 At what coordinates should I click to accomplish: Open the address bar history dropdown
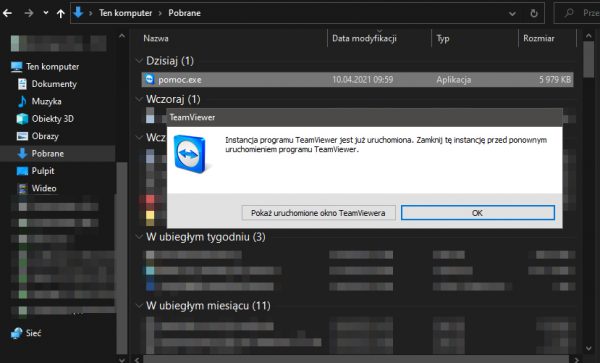(512, 13)
